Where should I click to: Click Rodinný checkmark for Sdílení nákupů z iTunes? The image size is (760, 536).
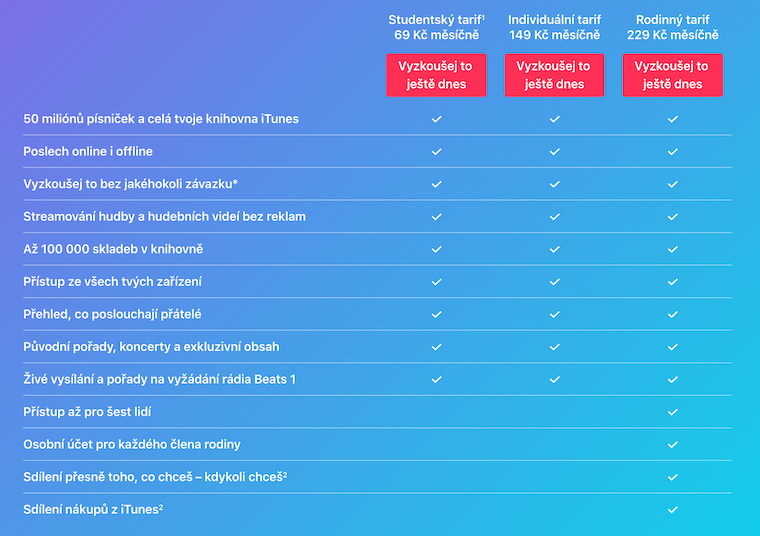click(672, 509)
